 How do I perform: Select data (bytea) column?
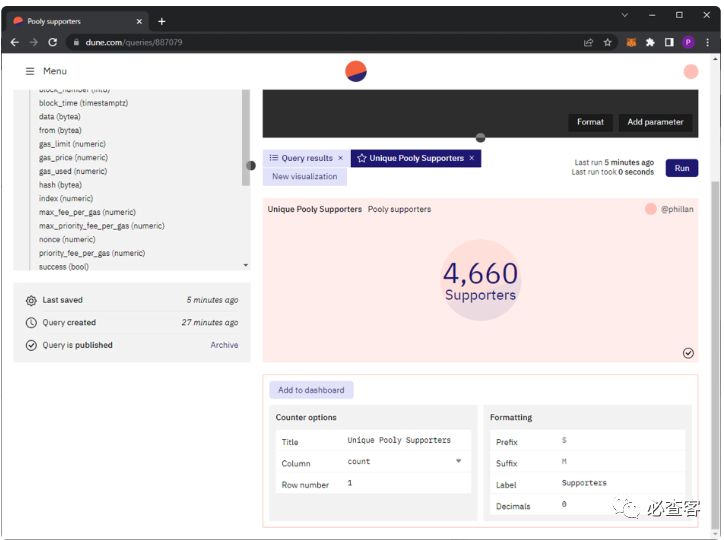(x=60, y=117)
